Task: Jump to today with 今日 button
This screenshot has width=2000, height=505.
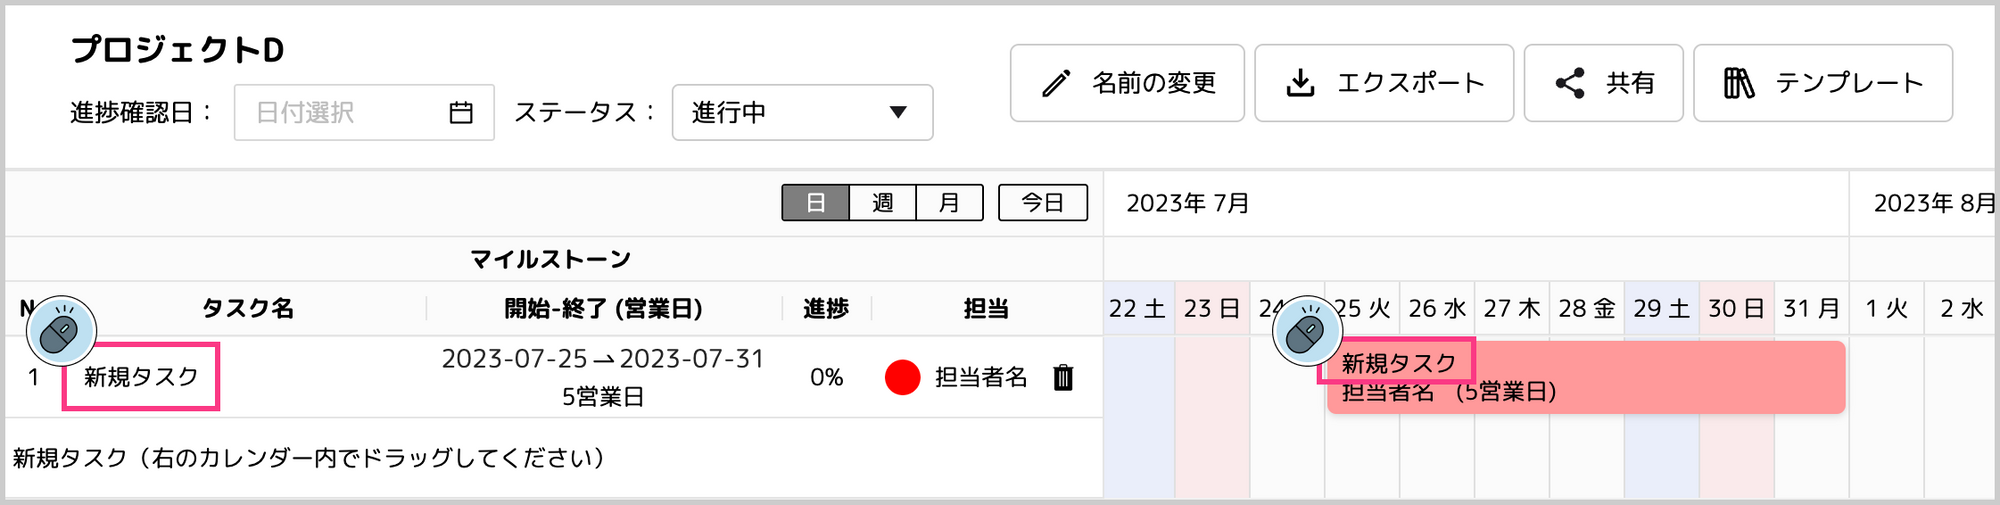Action: [x=1043, y=203]
